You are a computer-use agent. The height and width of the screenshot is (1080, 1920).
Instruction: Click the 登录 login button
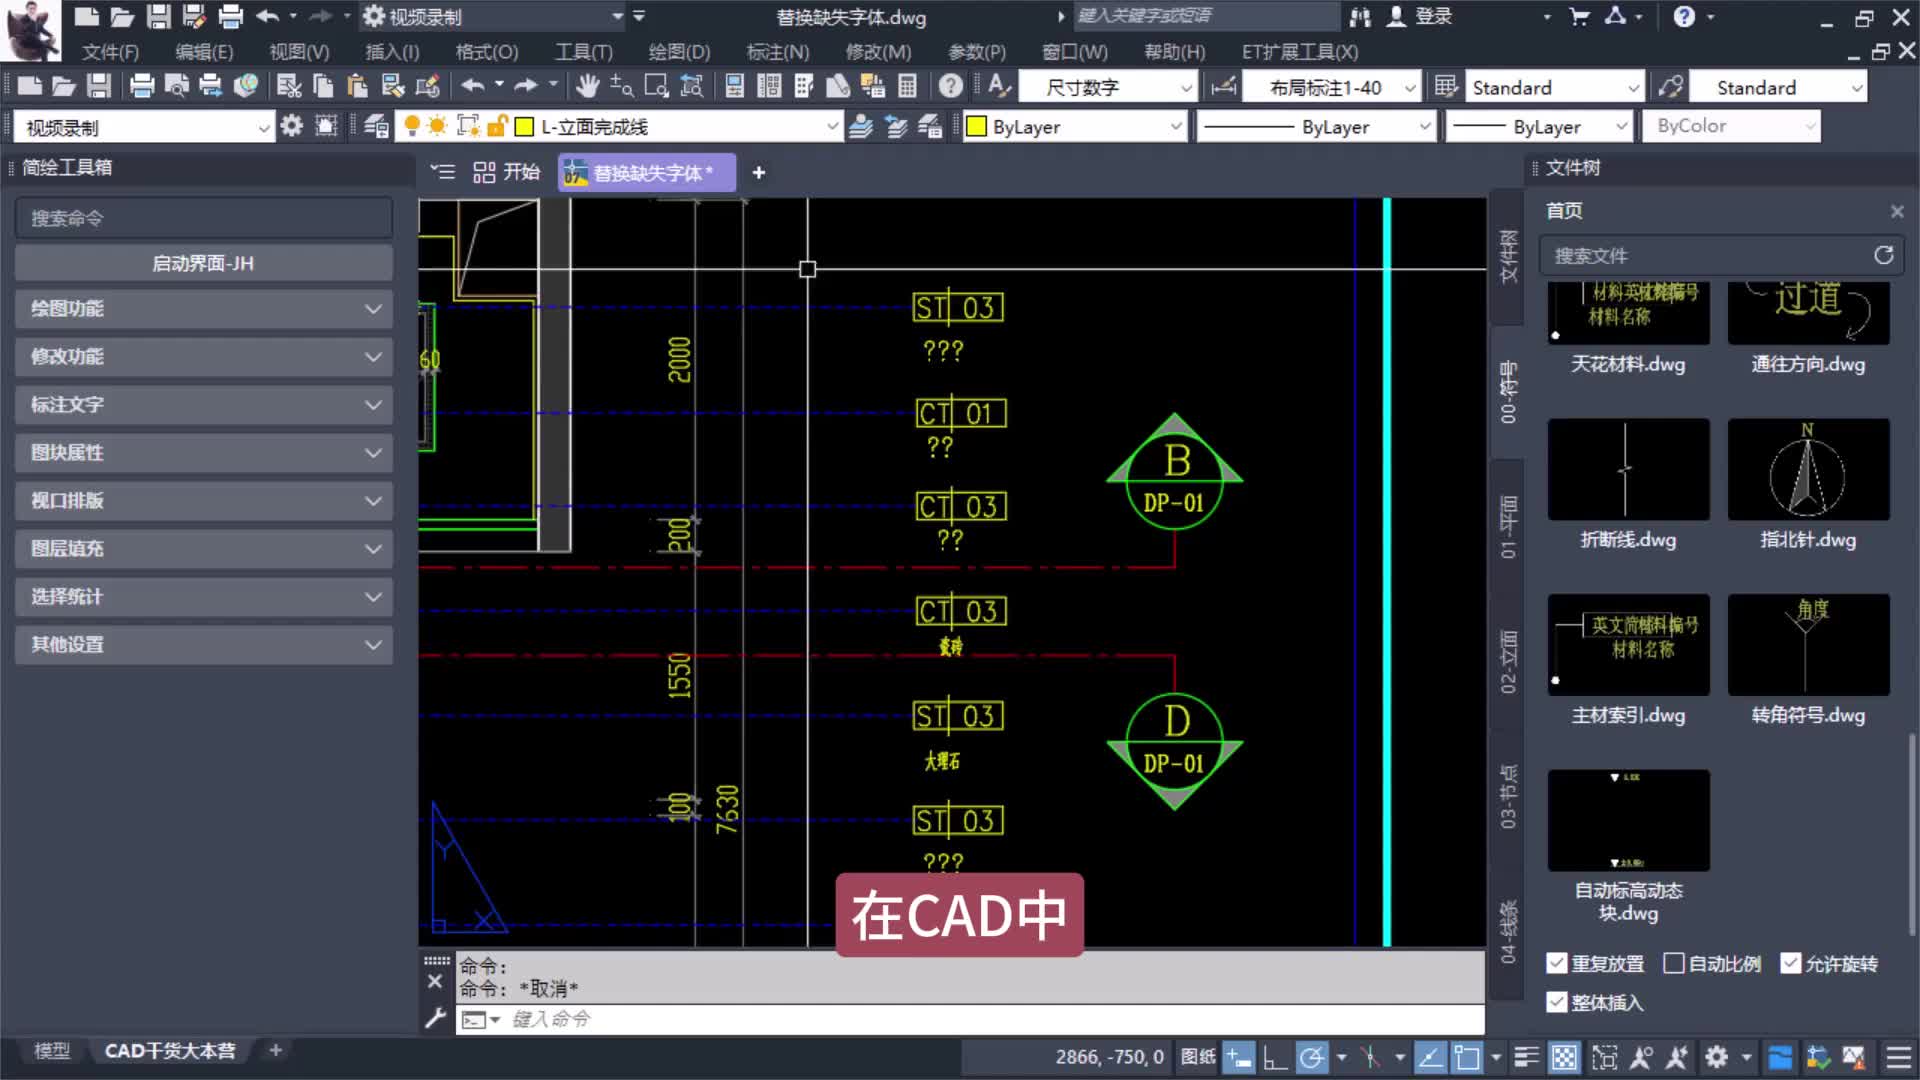[1432, 17]
